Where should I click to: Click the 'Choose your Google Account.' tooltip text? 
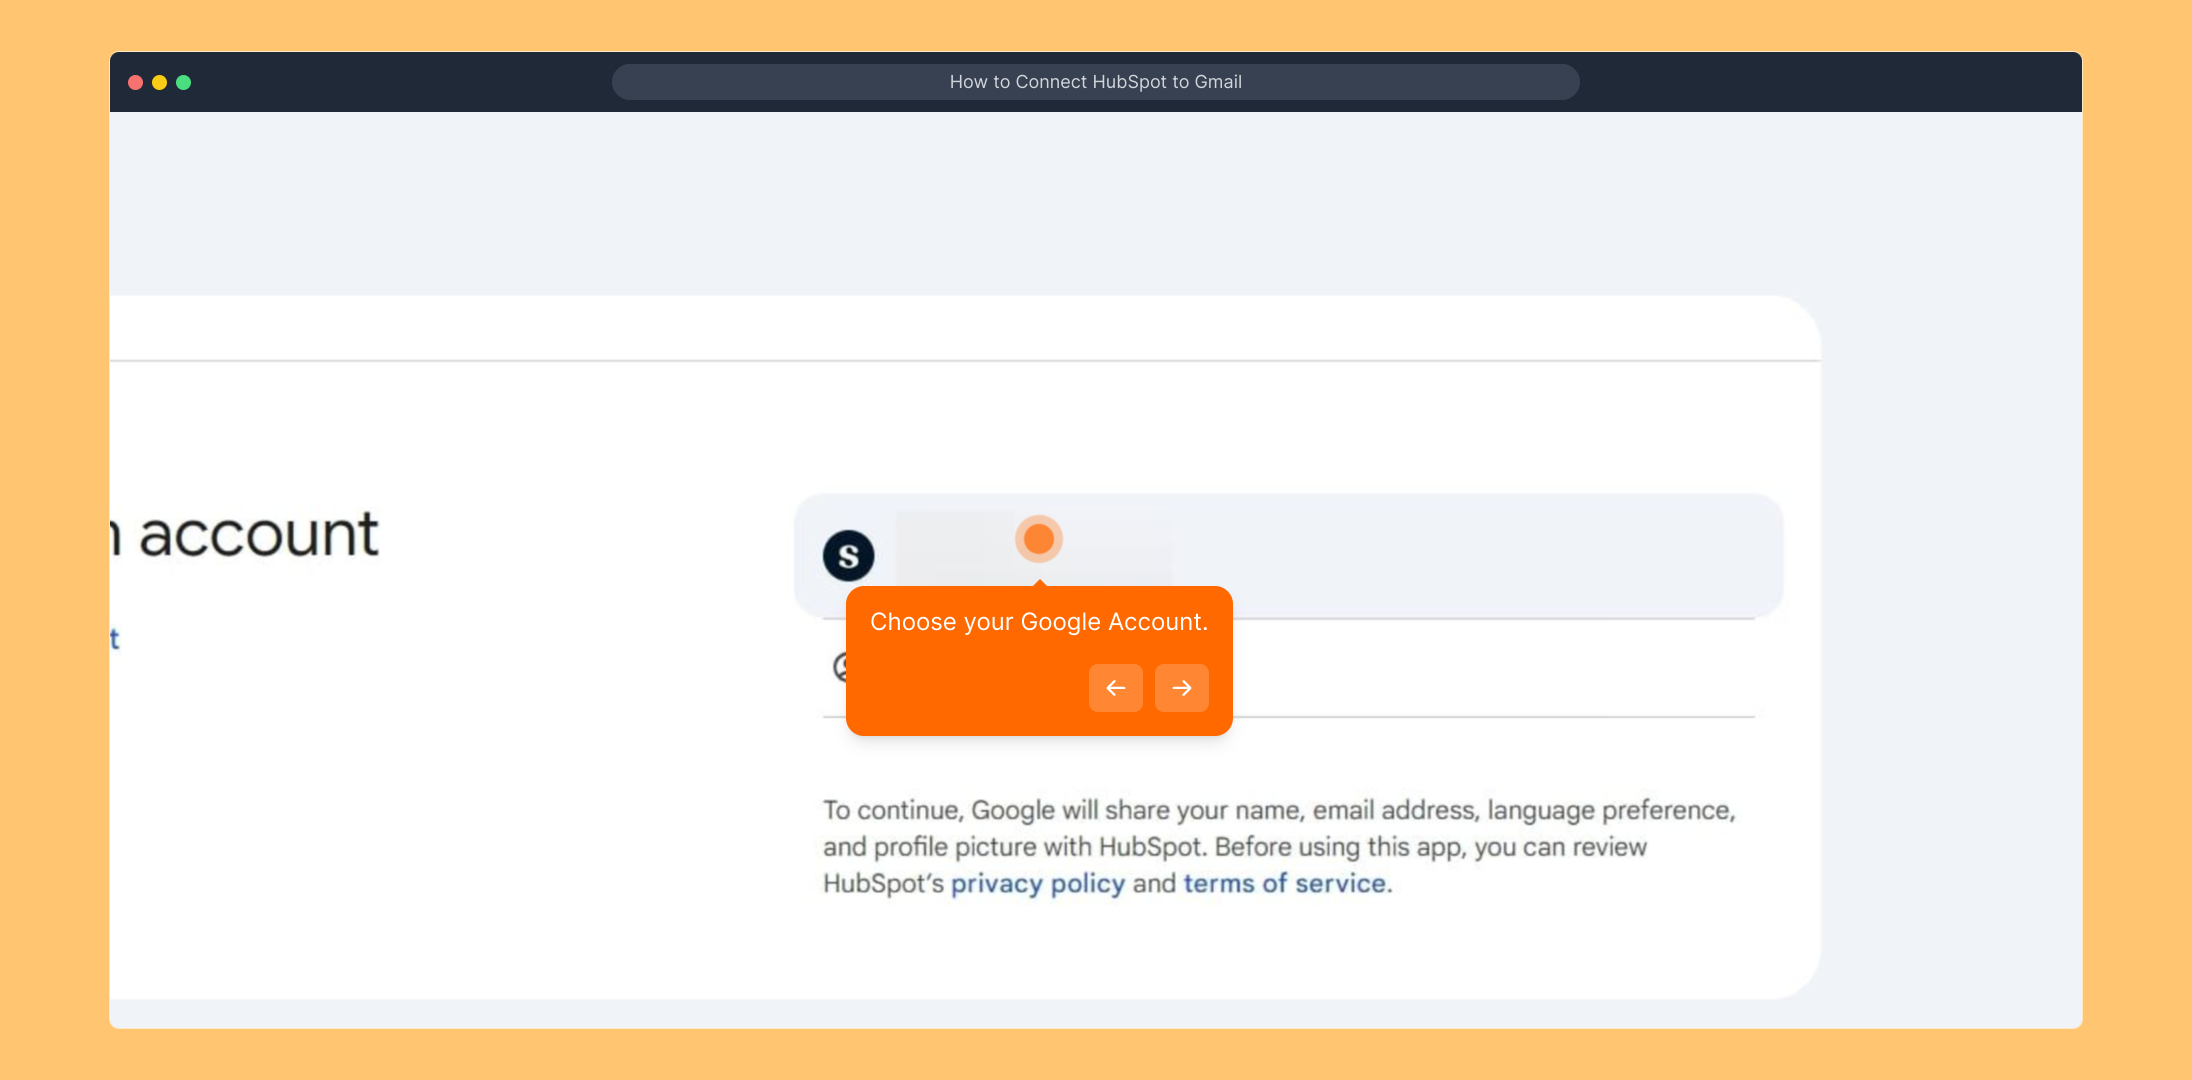[x=1038, y=622]
